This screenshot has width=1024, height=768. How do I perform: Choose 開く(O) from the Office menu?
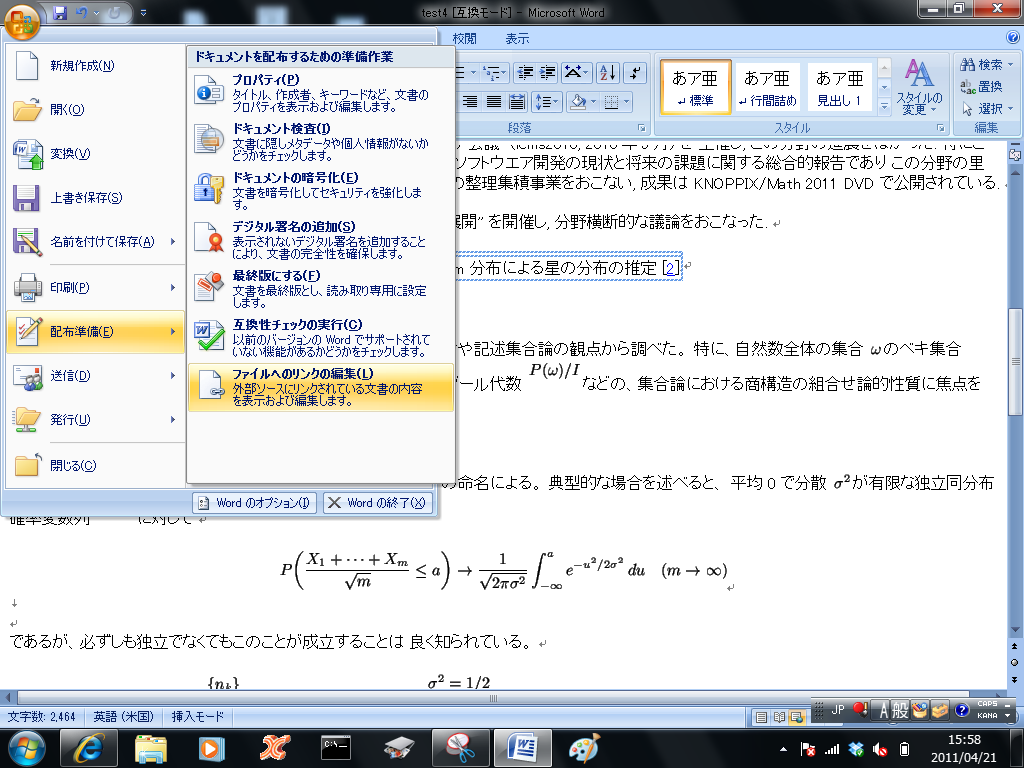(95, 110)
